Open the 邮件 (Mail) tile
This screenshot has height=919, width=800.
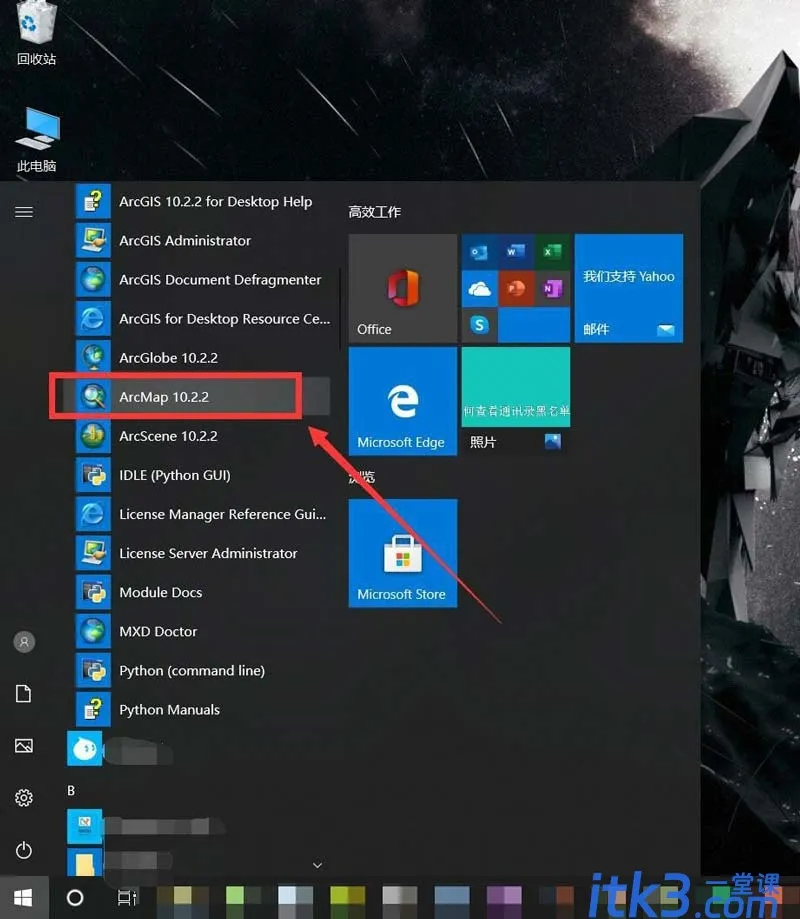pos(629,288)
